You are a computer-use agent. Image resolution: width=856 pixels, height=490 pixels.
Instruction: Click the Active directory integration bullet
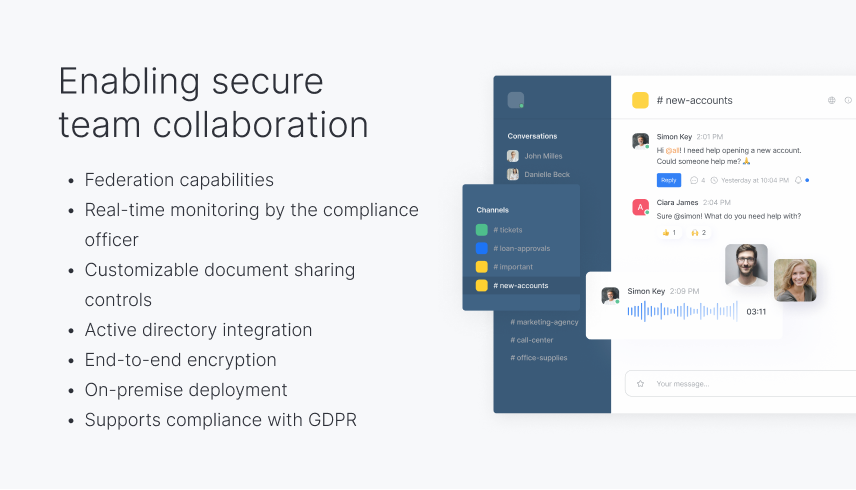198,330
